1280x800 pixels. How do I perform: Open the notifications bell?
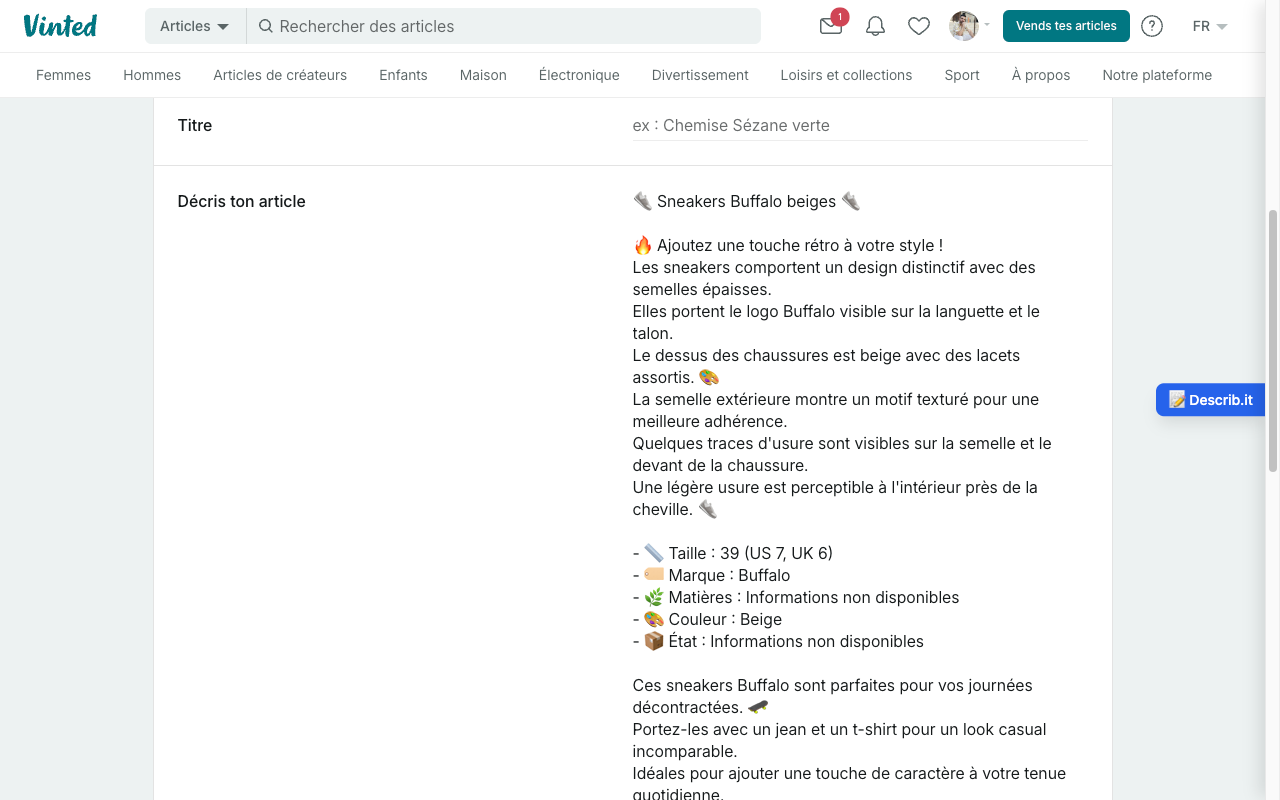(x=875, y=26)
